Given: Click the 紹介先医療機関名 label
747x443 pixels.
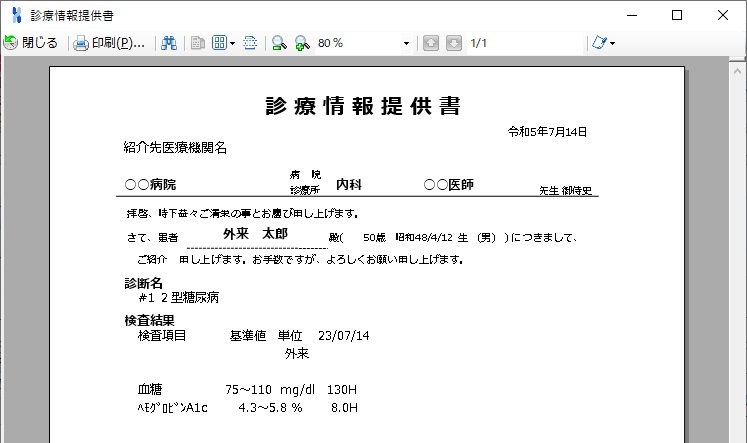Looking at the screenshot, I should pyautogui.click(x=175, y=148).
